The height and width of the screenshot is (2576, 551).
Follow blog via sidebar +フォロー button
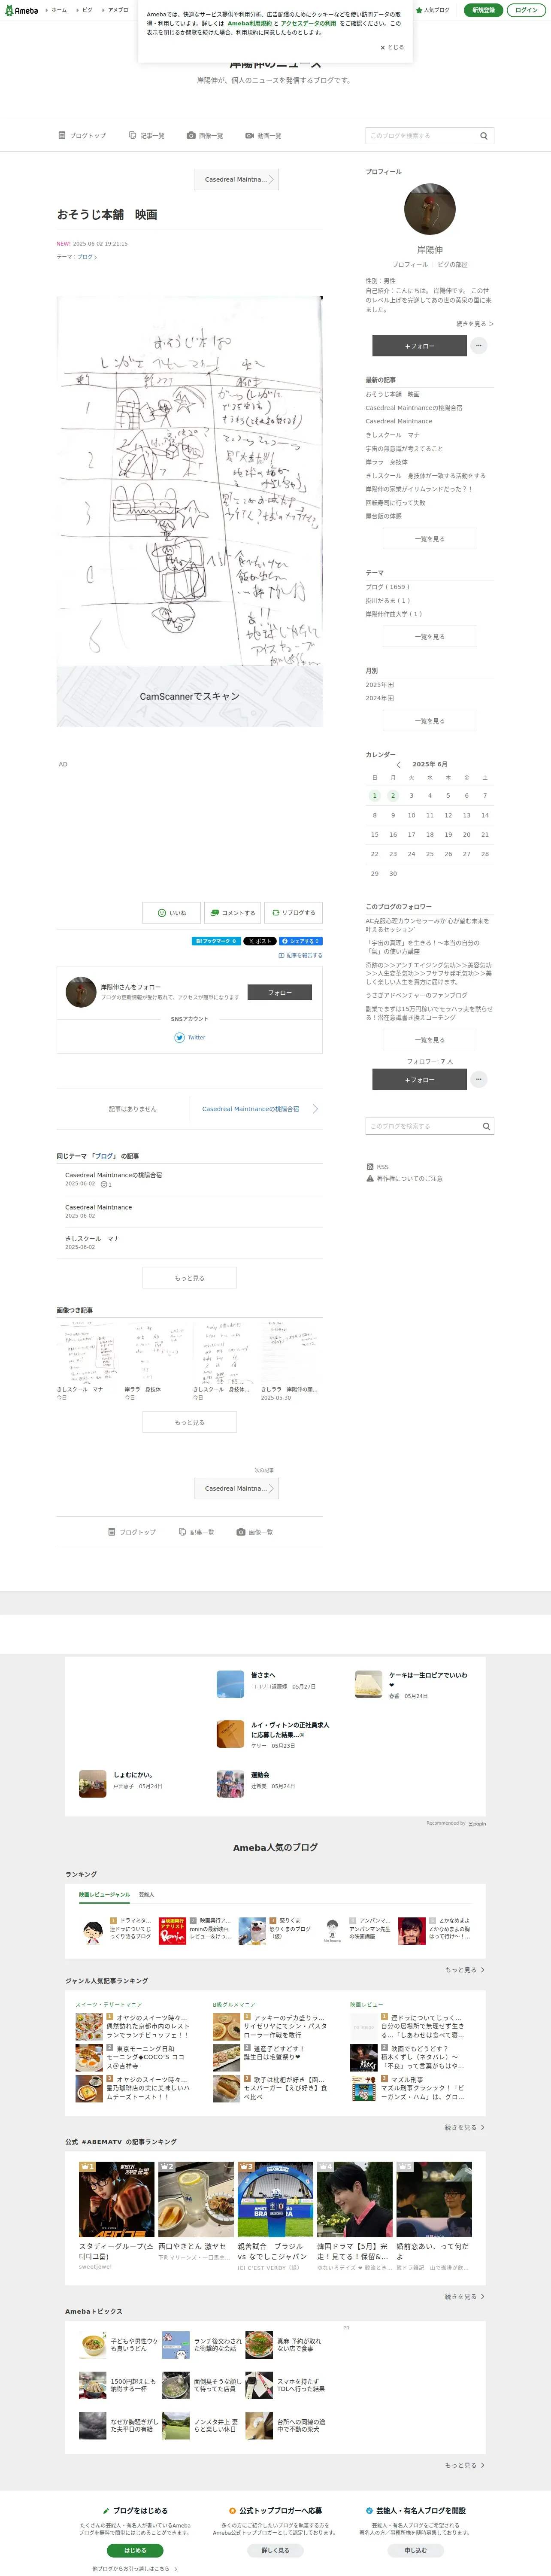[420, 346]
